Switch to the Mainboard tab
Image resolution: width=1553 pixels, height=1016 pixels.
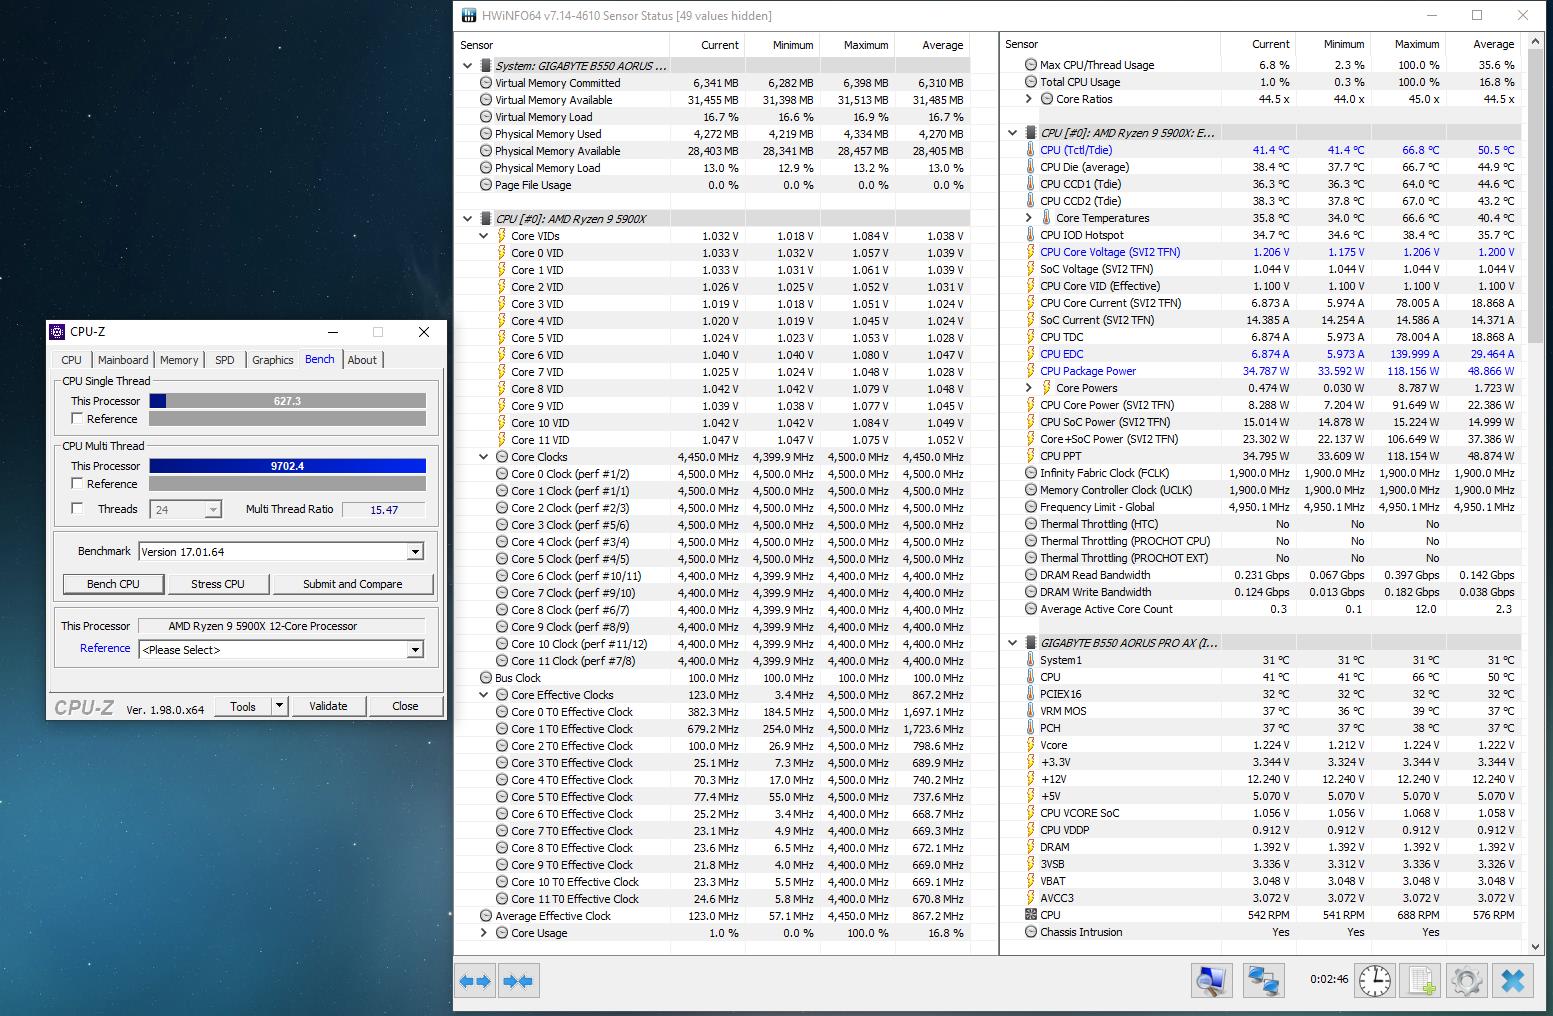tap(123, 360)
